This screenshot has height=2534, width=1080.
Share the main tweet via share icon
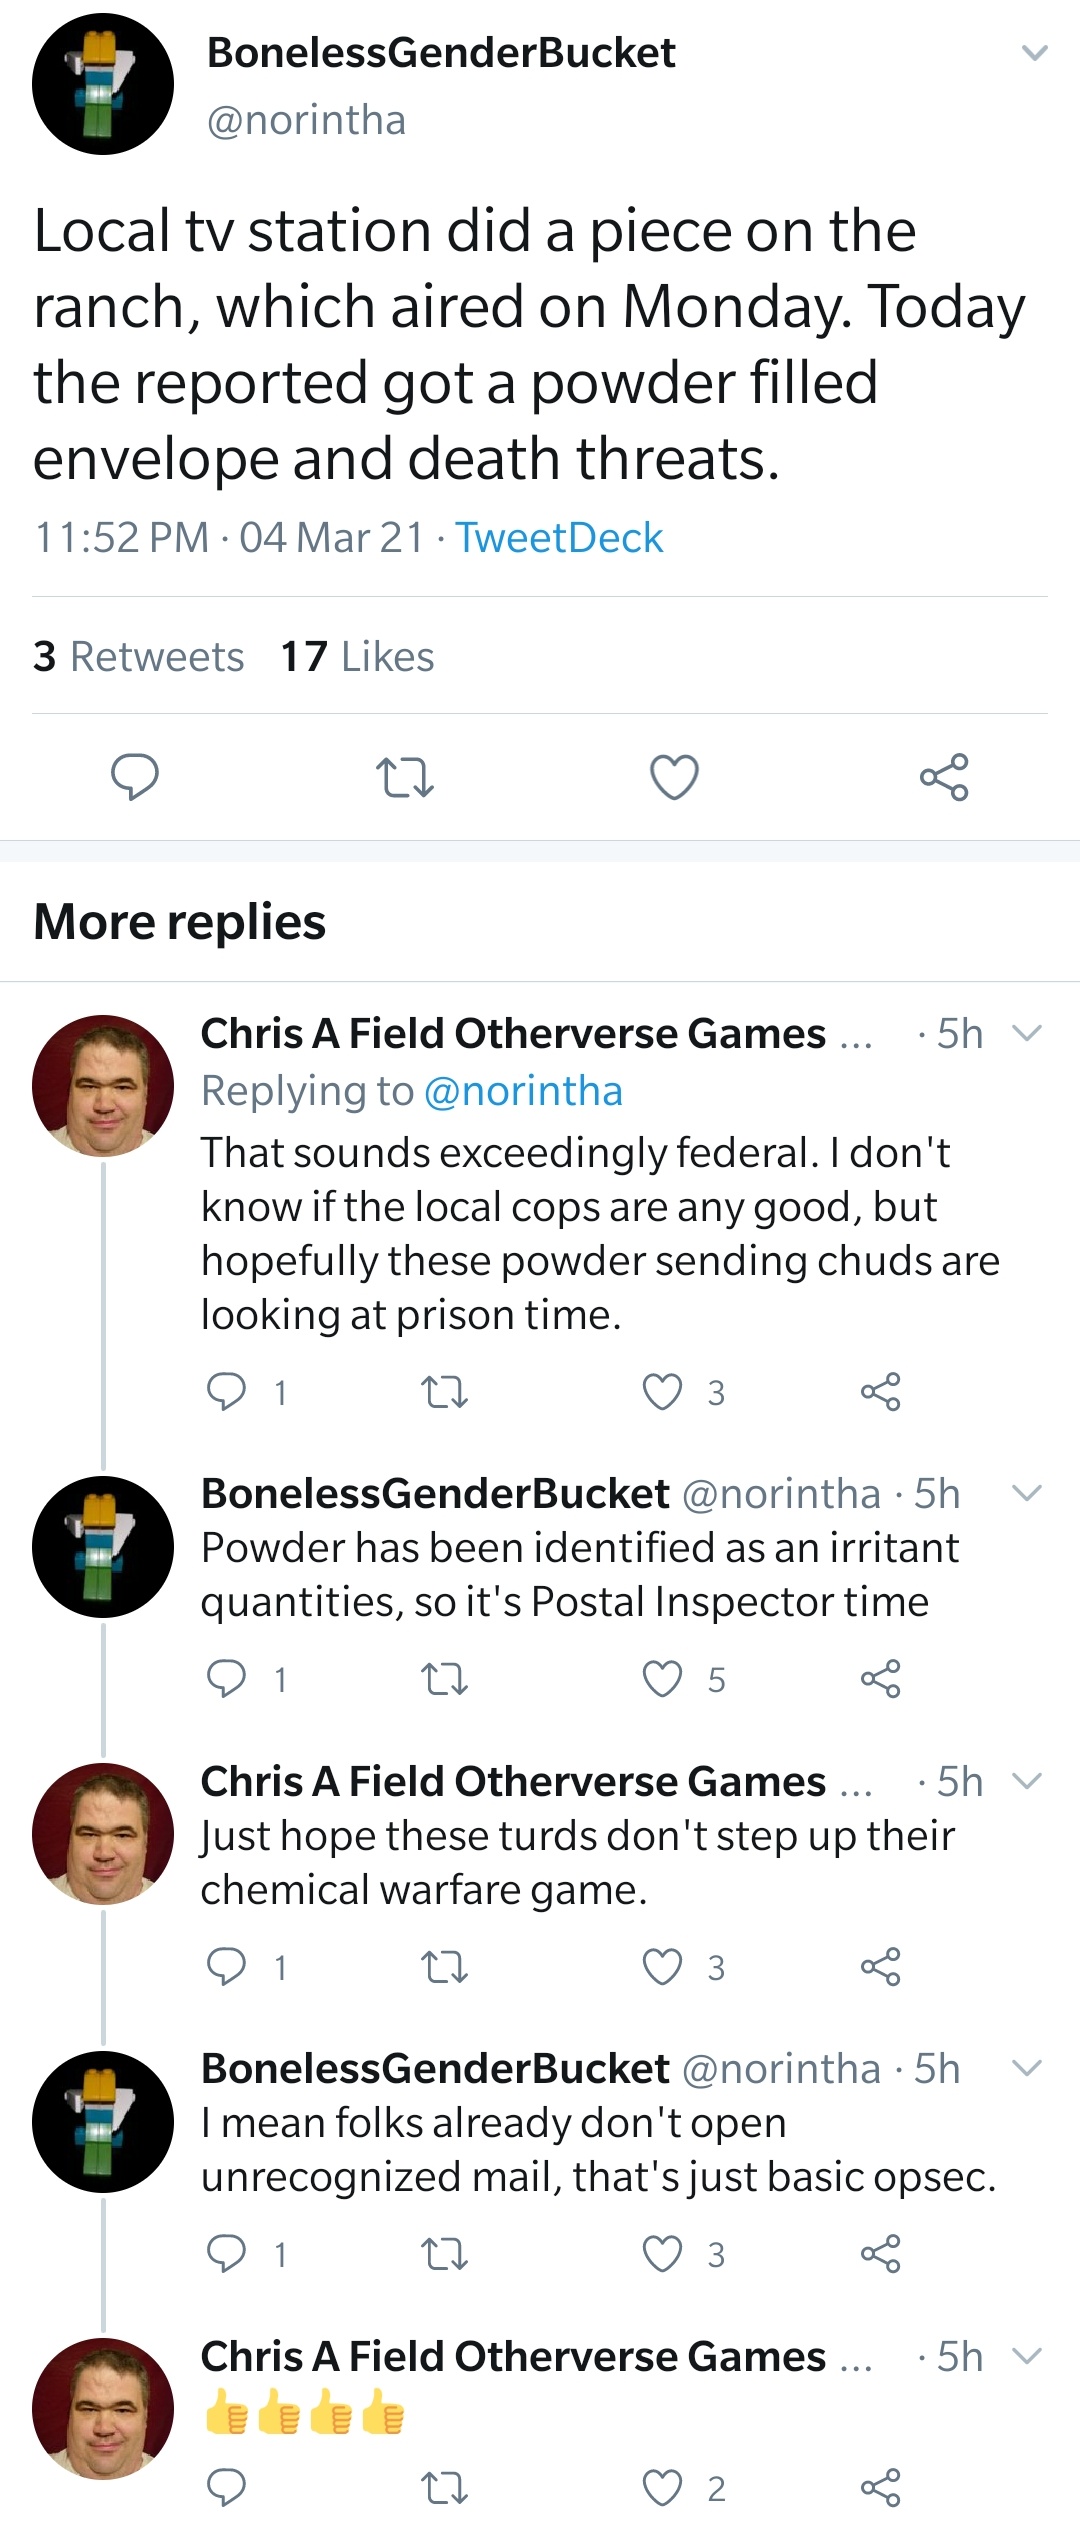[x=944, y=777]
